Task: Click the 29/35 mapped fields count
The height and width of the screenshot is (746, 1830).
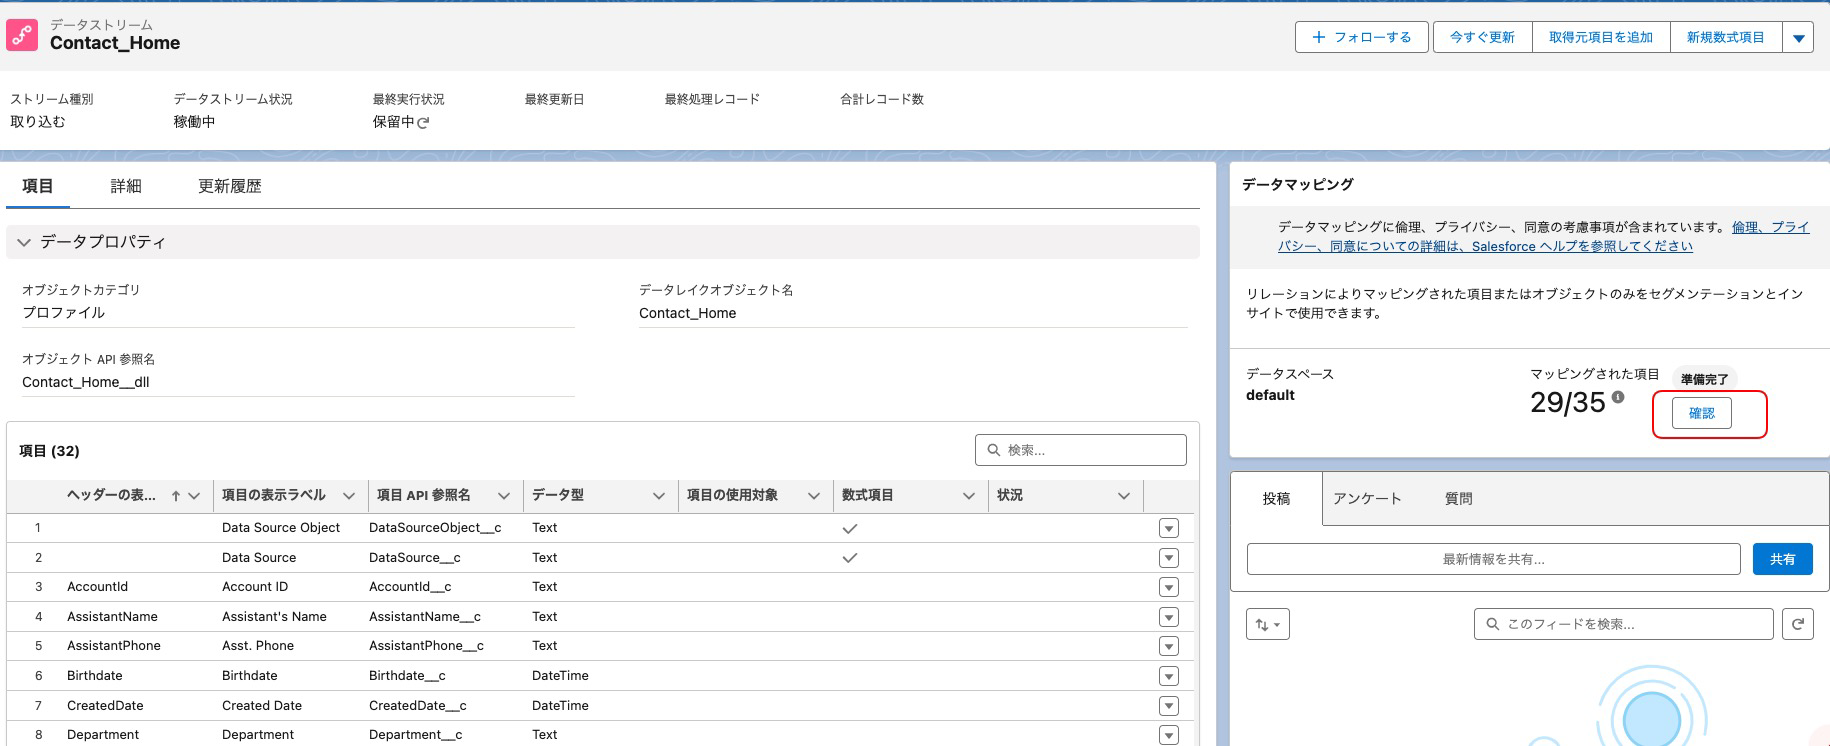Action: tap(1567, 403)
